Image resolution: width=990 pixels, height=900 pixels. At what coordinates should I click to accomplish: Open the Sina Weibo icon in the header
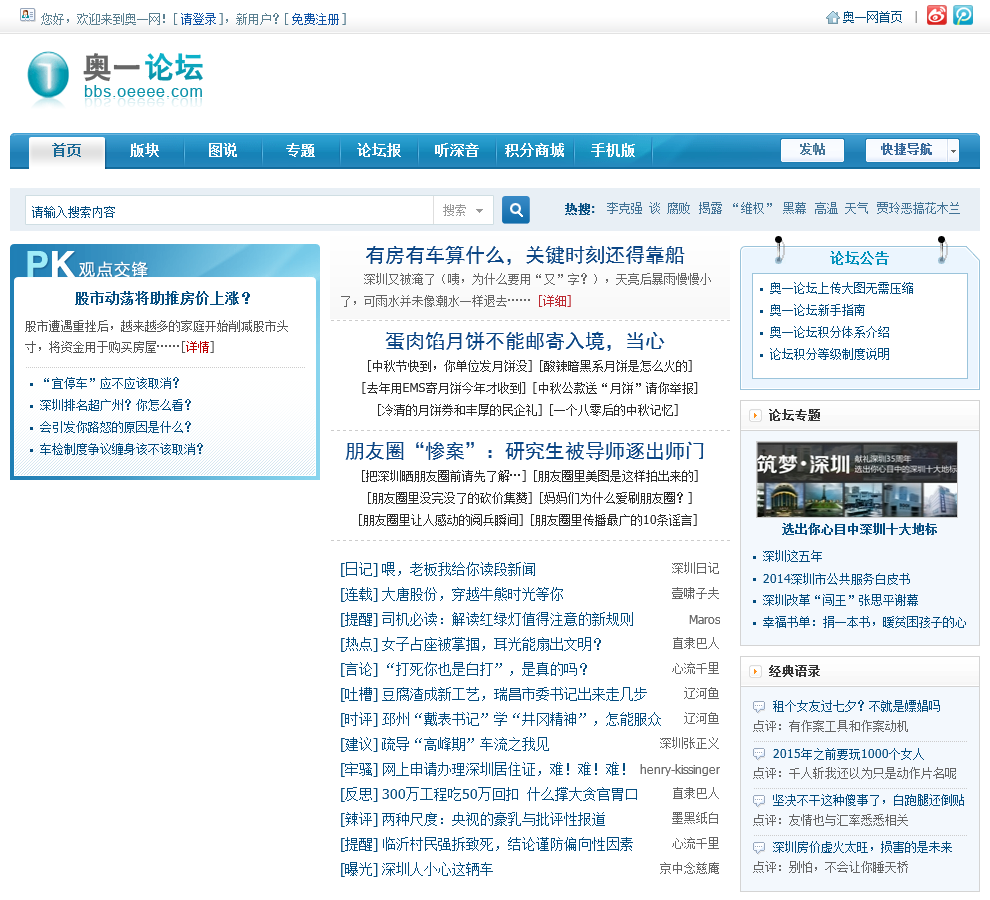click(x=936, y=15)
